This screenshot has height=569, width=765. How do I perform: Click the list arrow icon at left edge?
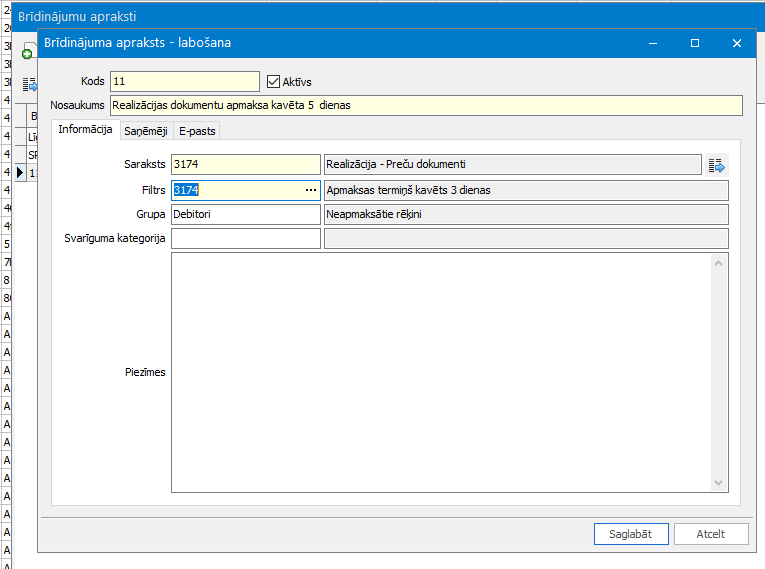click(x=29, y=84)
